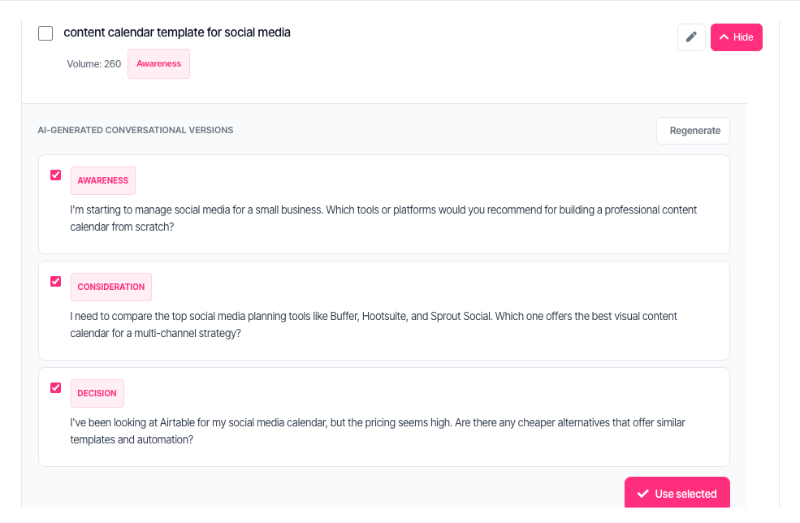Collapse the section with the Hide button
This screenshot has height=523, width=800.
click(736, 37)
